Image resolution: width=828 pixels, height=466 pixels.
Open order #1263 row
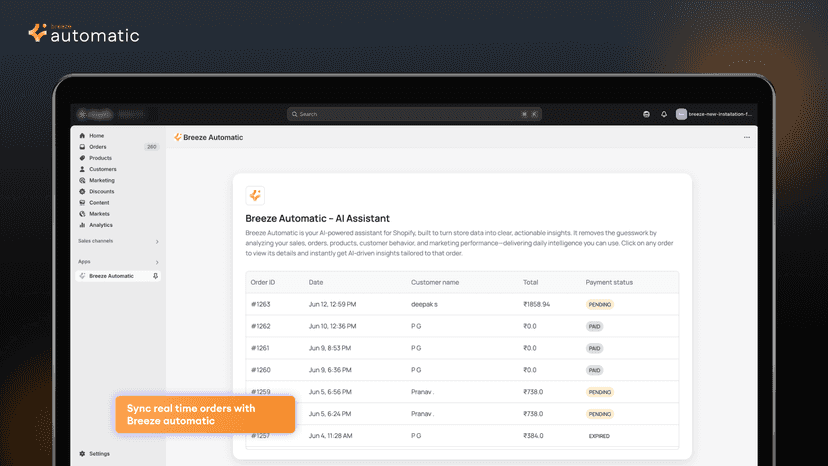click(x=462, y=304)
